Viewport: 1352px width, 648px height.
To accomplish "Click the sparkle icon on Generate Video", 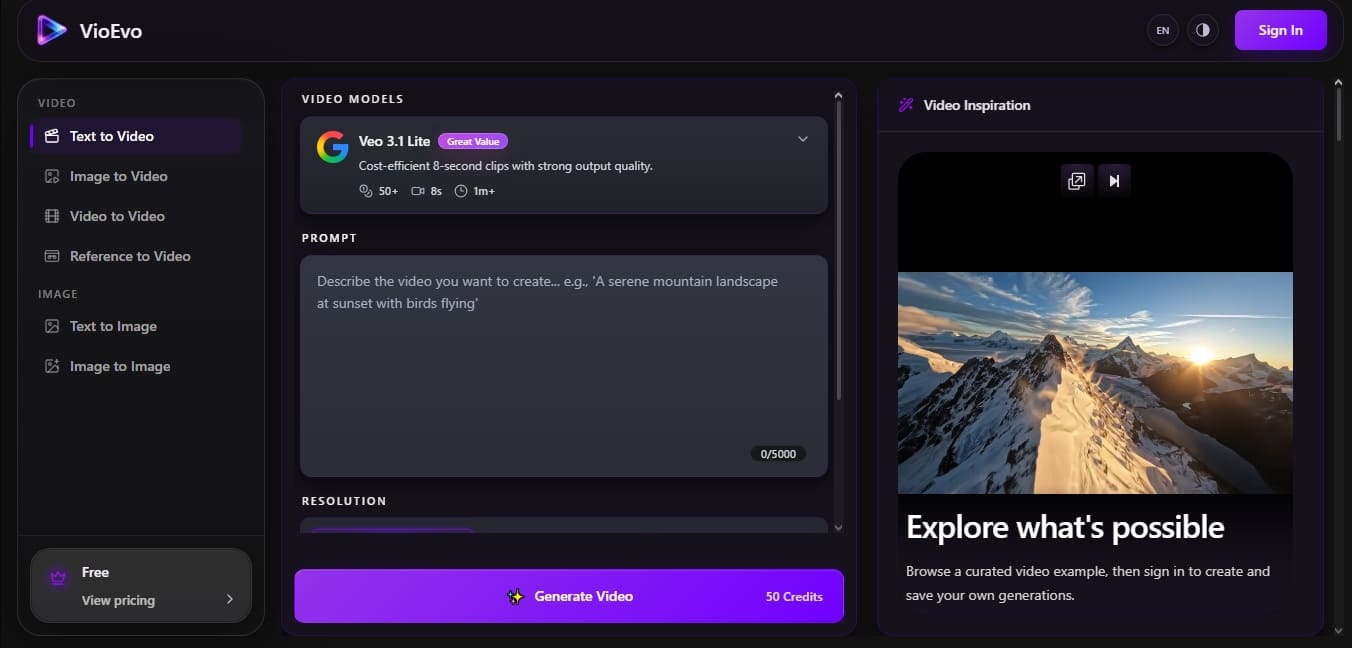I will tap(515, 596).
